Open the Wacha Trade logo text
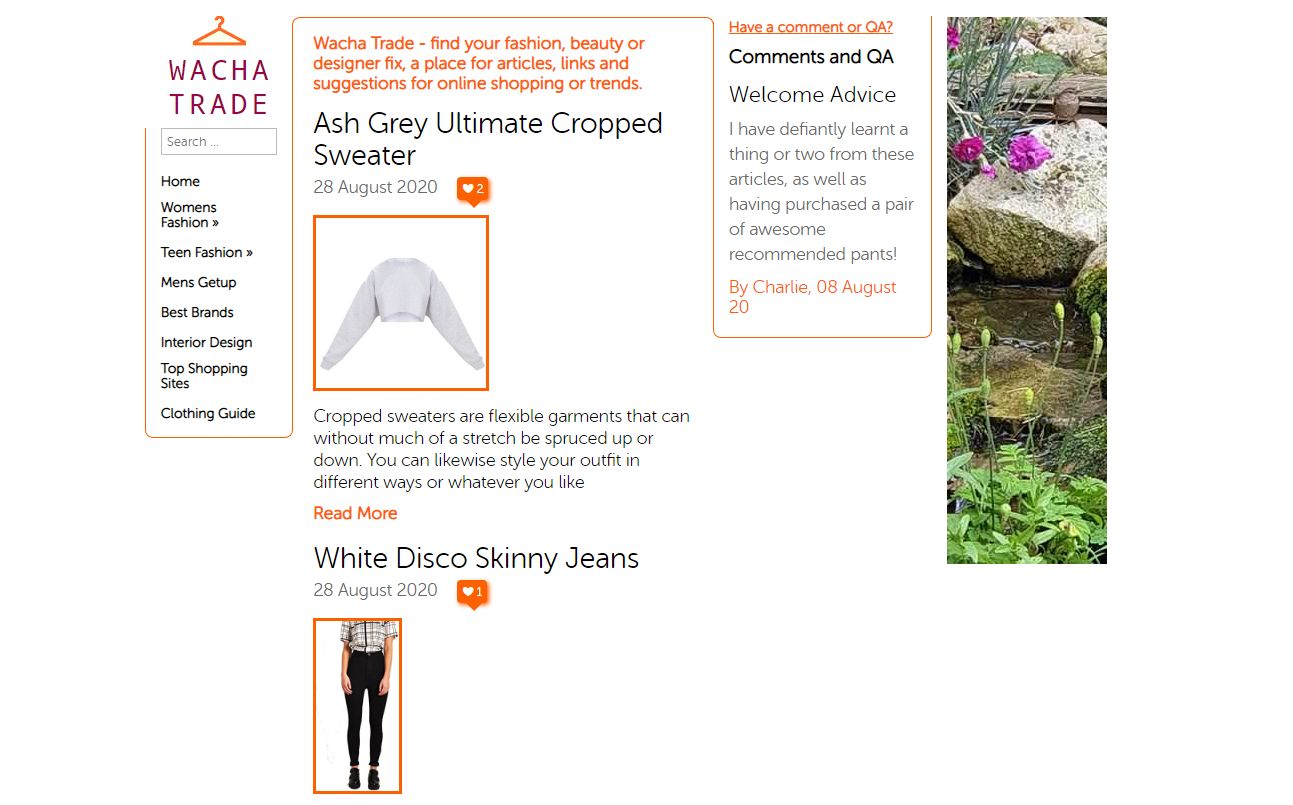 click(219, 87)
